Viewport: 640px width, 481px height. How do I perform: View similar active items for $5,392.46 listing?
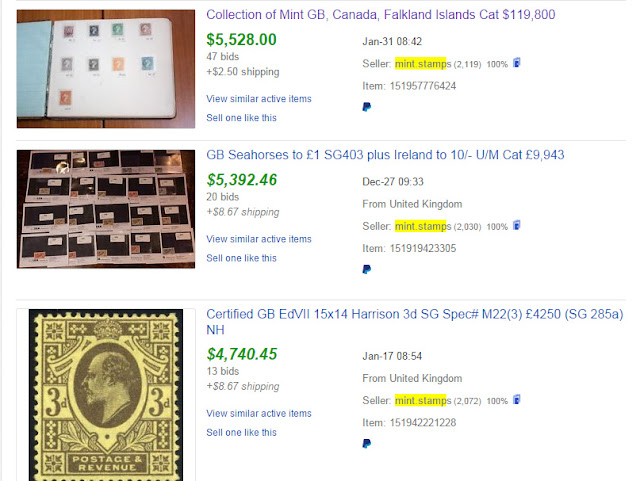pyautogui.click(x=259, y=239)
